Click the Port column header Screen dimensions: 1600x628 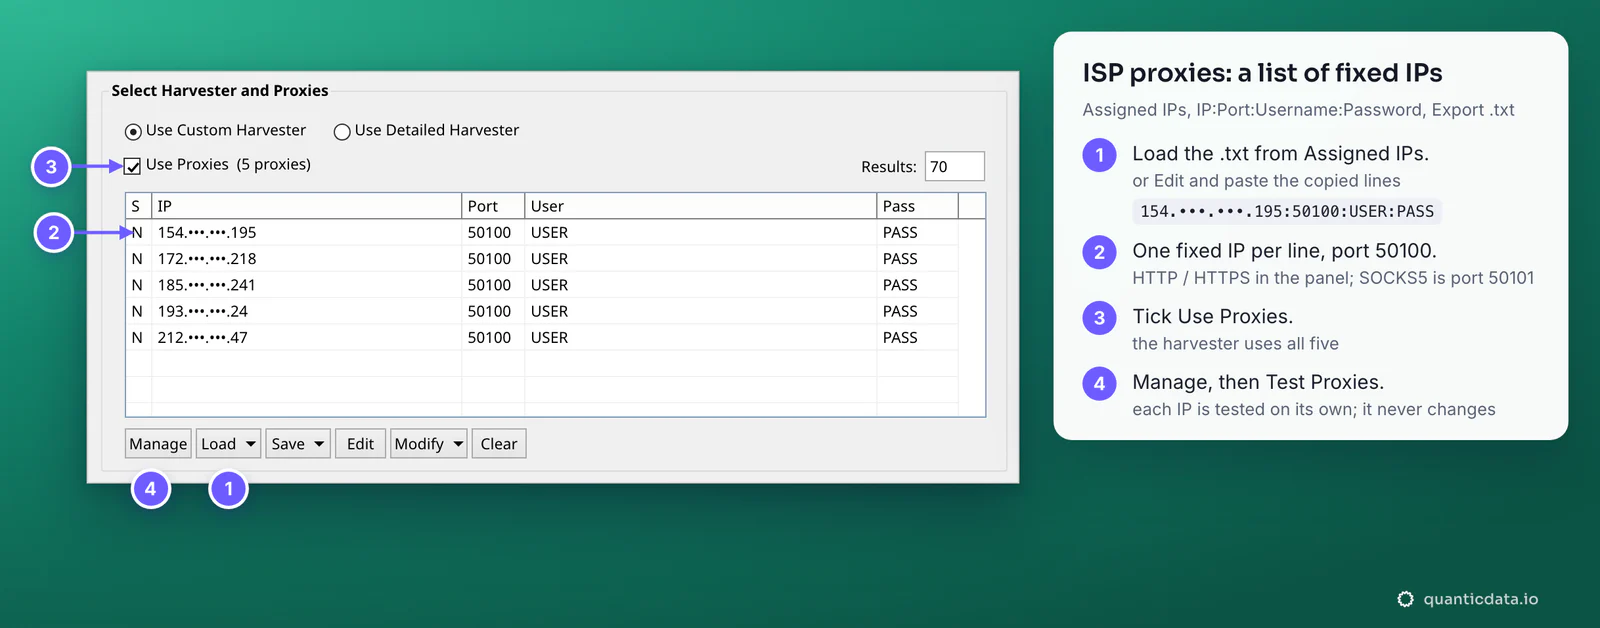point(493,206)
